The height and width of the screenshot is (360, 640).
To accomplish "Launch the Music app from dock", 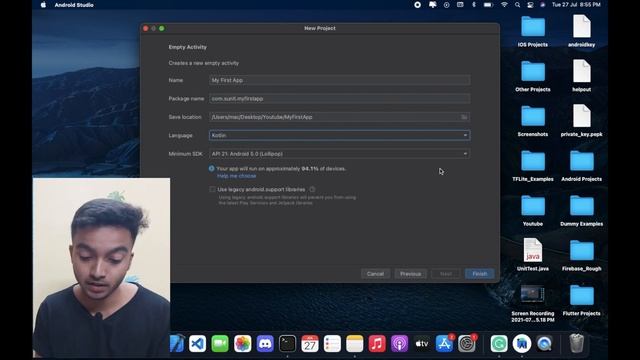I will (x=377, y=344).
